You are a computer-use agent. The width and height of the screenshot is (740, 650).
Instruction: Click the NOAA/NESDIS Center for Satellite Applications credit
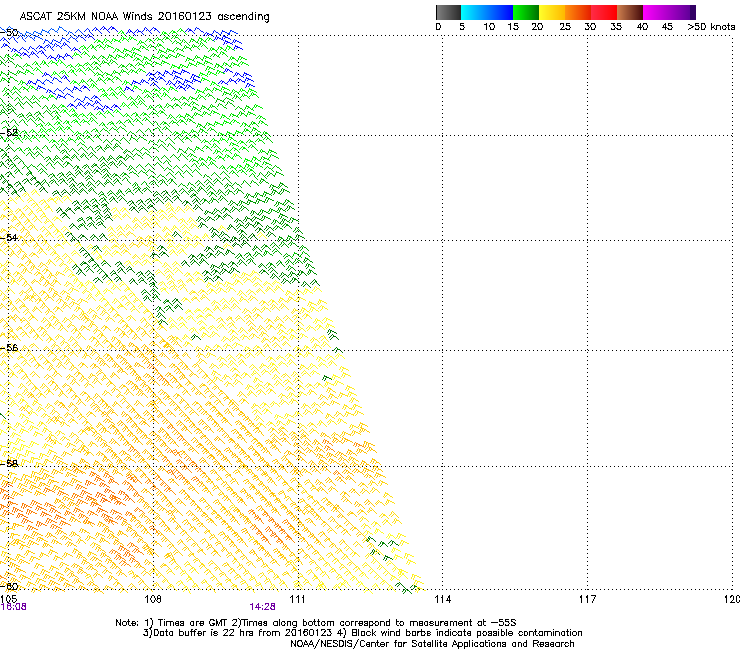pos(432,644)
